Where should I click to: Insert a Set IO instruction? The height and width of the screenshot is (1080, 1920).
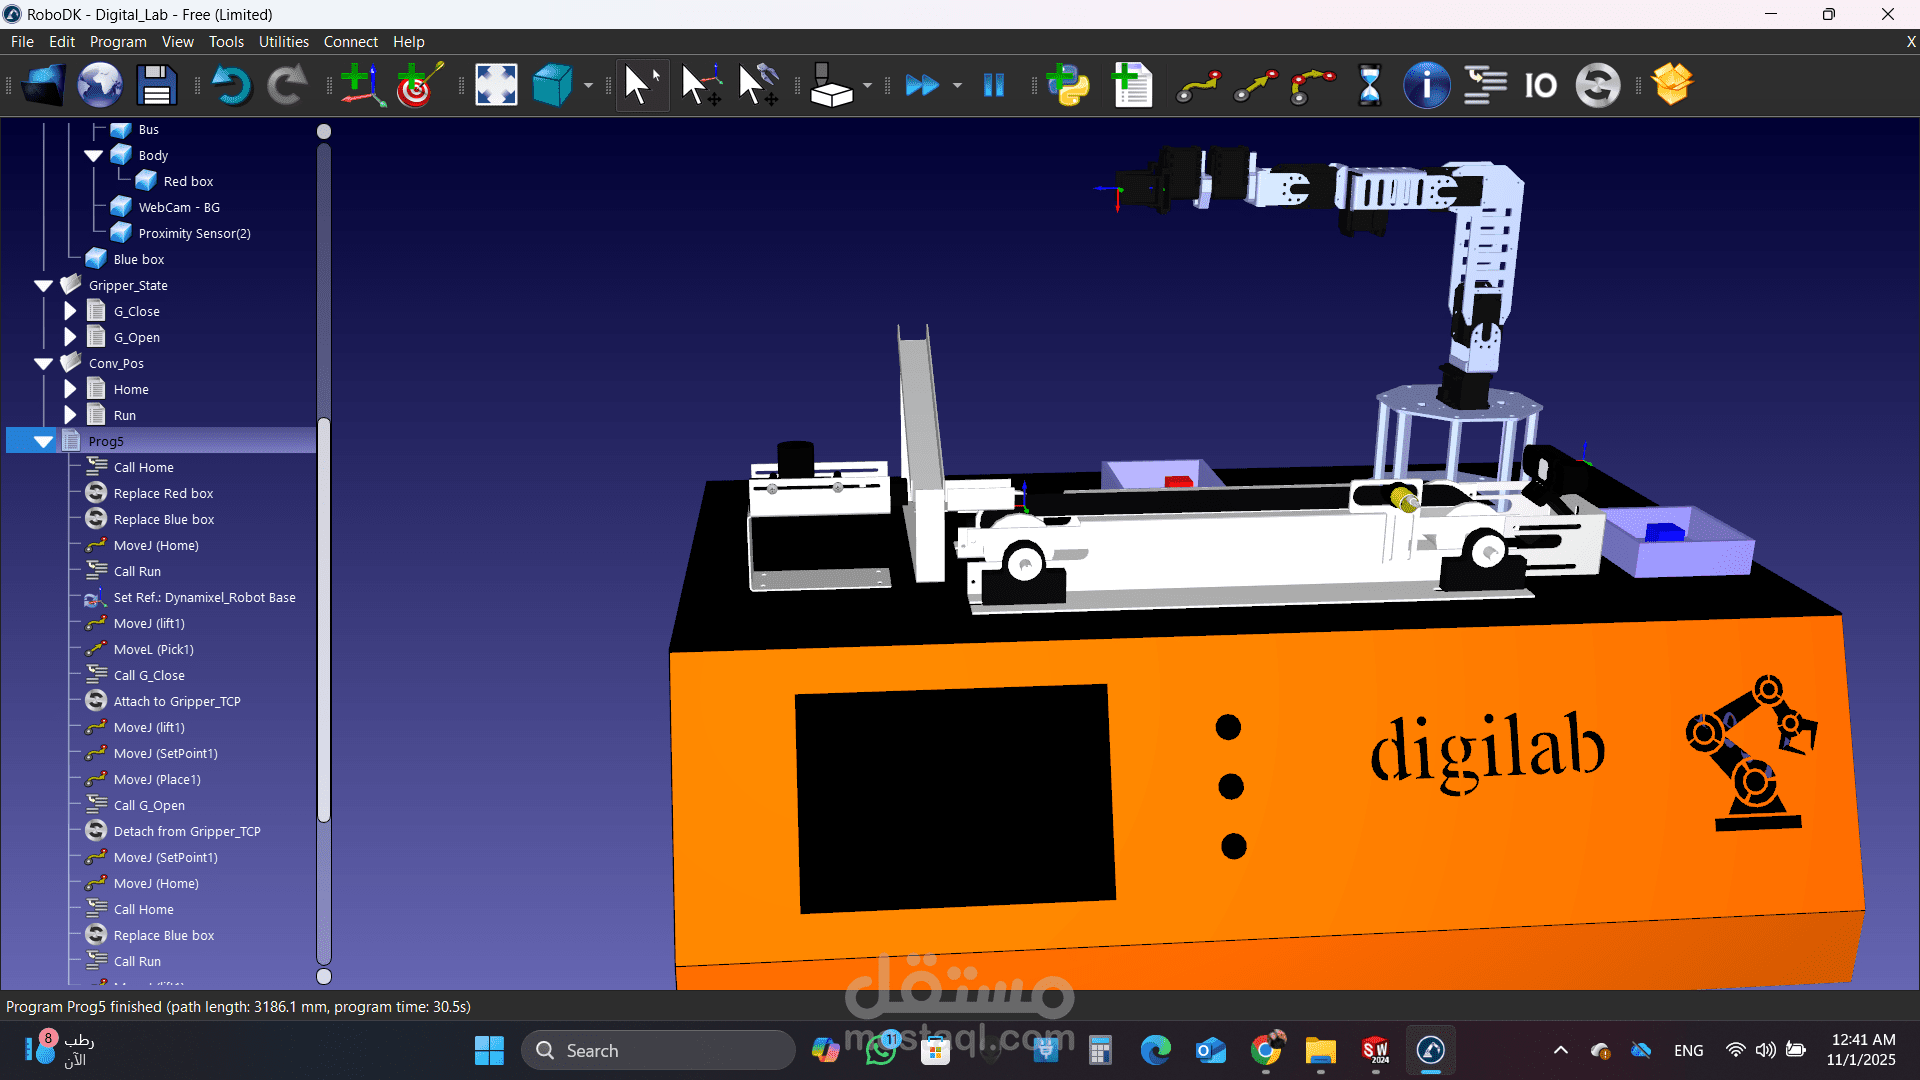(x=1540, y=85)
